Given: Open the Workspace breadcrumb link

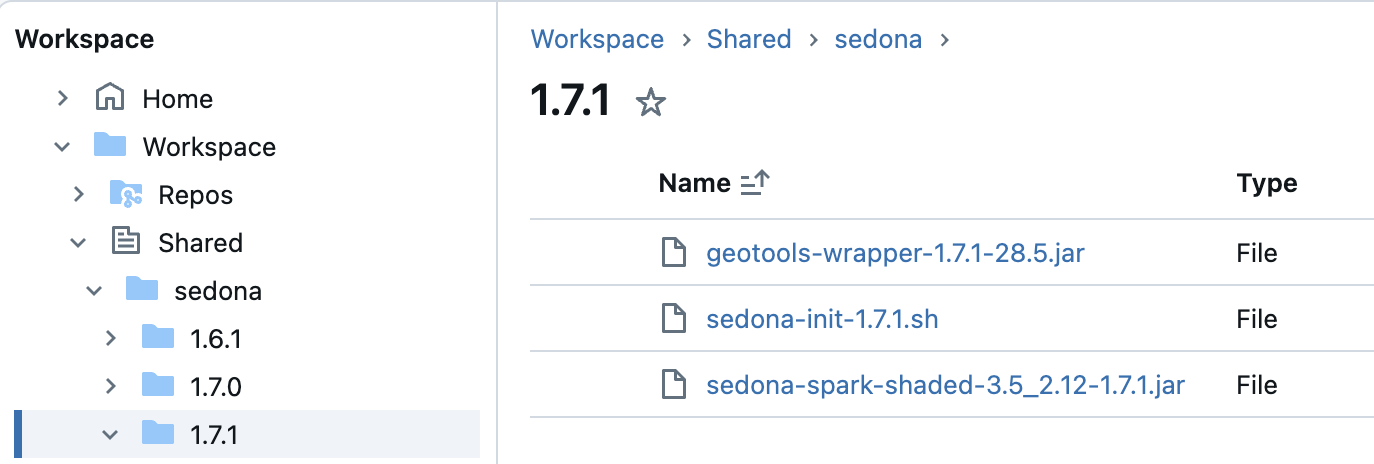Looking at the screenshot, I should 597,39.
